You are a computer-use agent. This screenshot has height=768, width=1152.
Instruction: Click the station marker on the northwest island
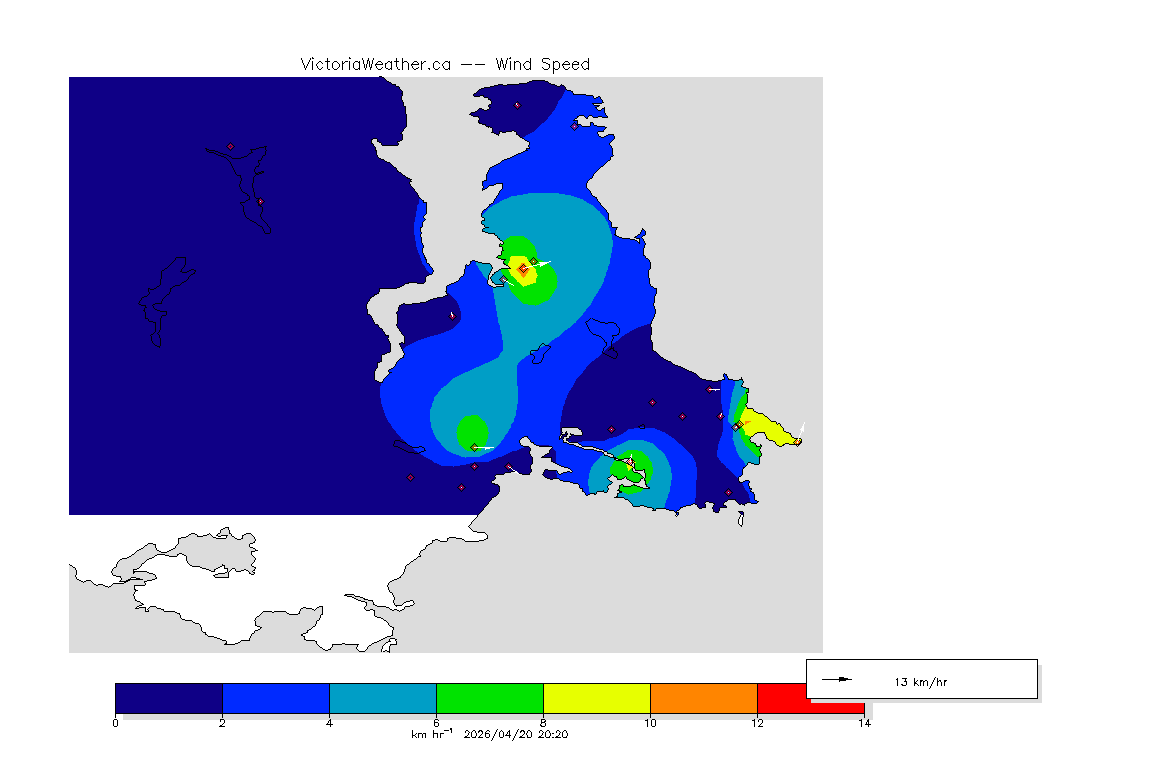click(x=231, y=147)
